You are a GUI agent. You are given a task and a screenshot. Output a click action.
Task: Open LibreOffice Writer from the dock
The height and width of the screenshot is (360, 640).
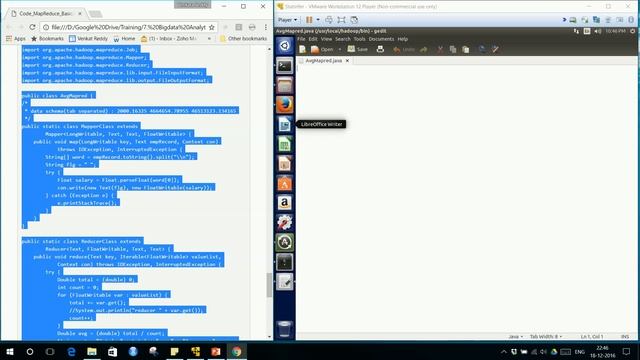(284, 124)
